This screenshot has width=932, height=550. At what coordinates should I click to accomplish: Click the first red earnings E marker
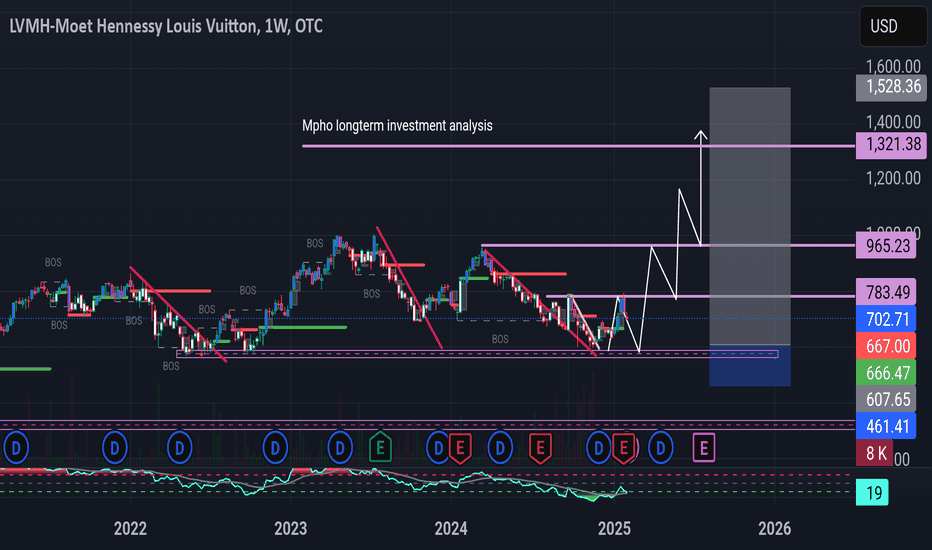(x=460, y=448)
